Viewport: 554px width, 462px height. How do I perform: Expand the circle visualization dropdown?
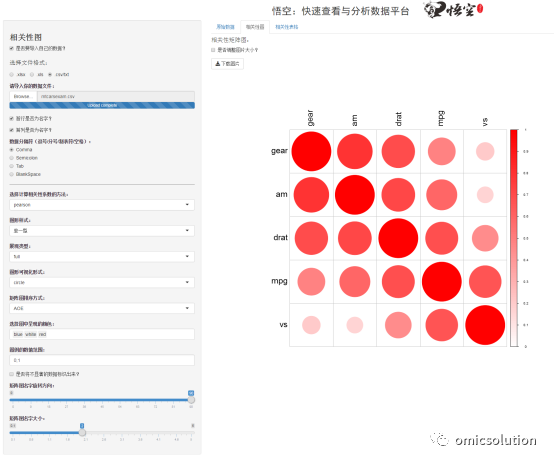pos(102,283)
